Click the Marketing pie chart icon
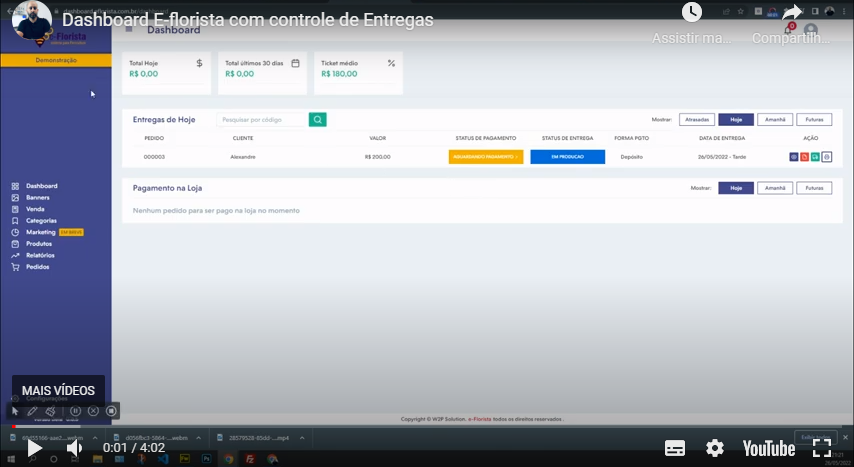The height and width of the screenshot is (467, 854). pos(15,232)
